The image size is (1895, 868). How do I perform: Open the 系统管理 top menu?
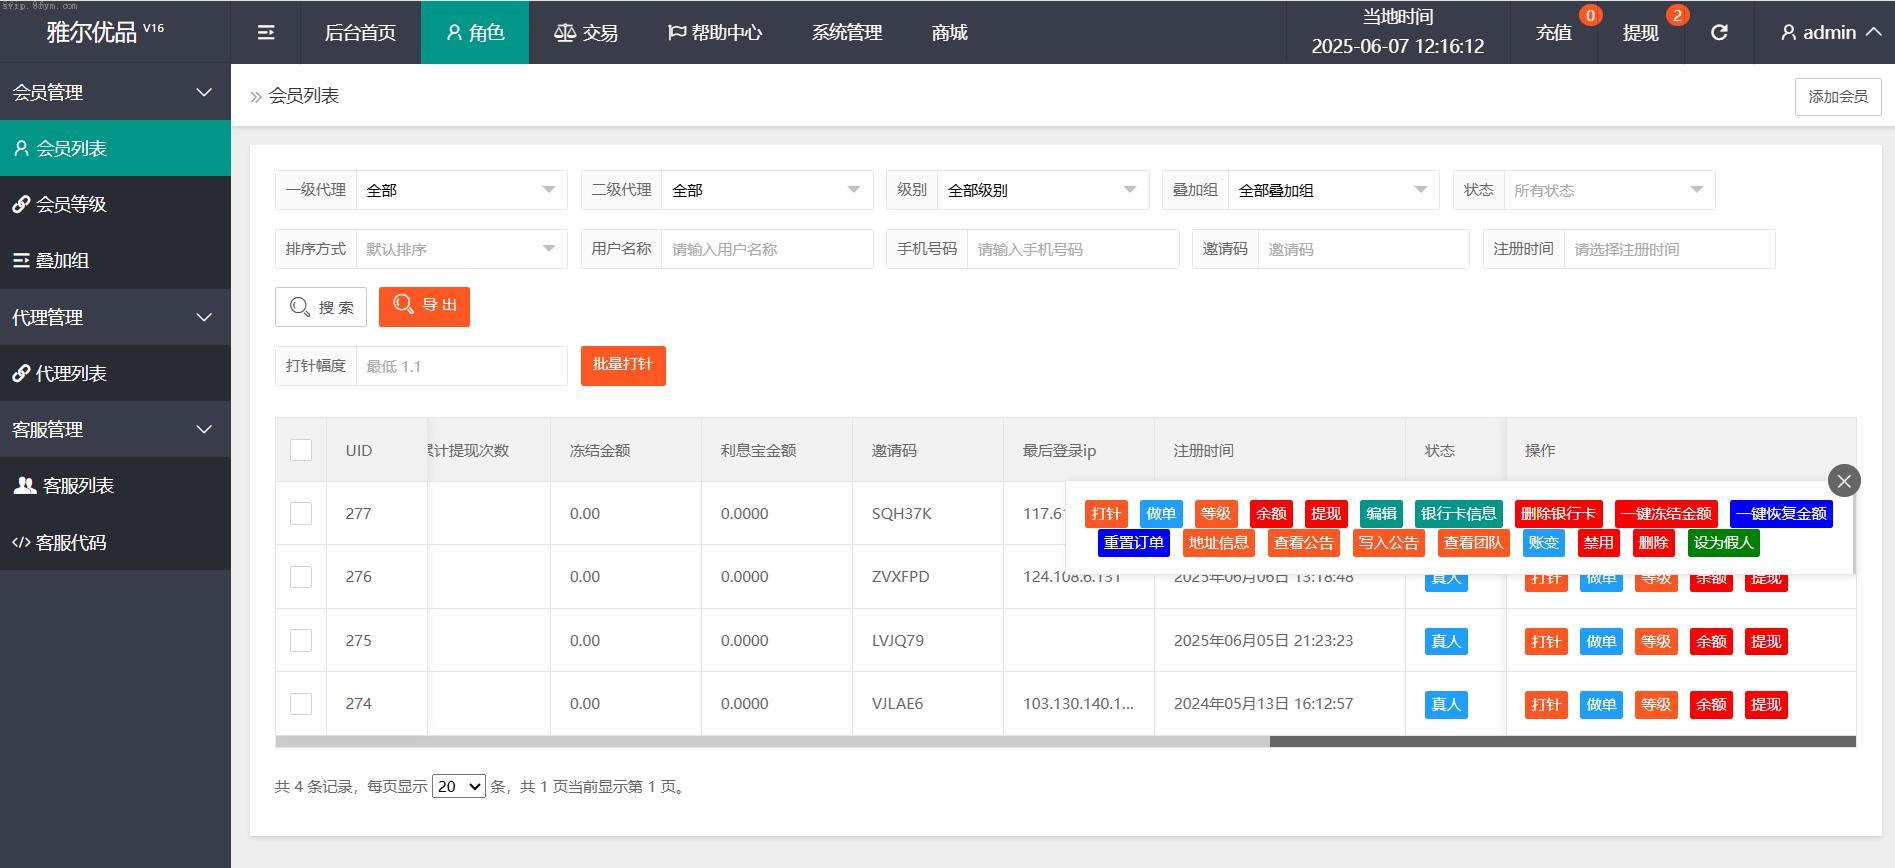[846, 32]
